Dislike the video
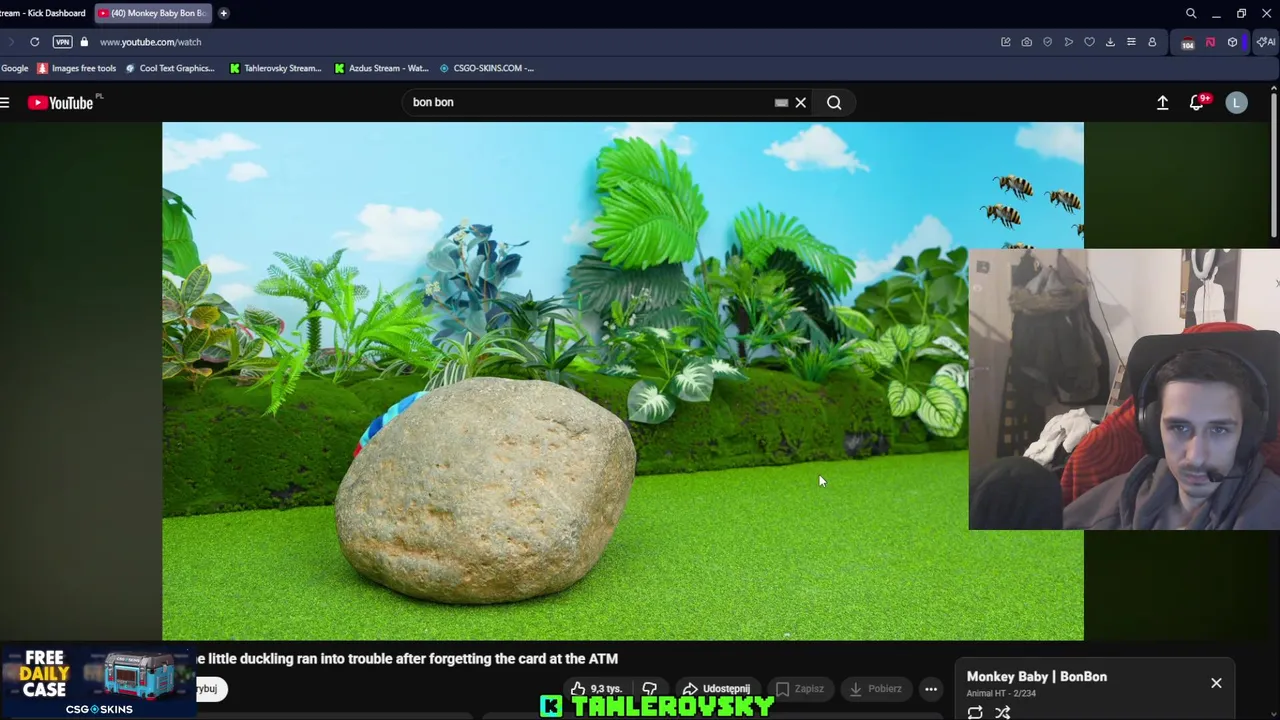 [x=650, y=688]
